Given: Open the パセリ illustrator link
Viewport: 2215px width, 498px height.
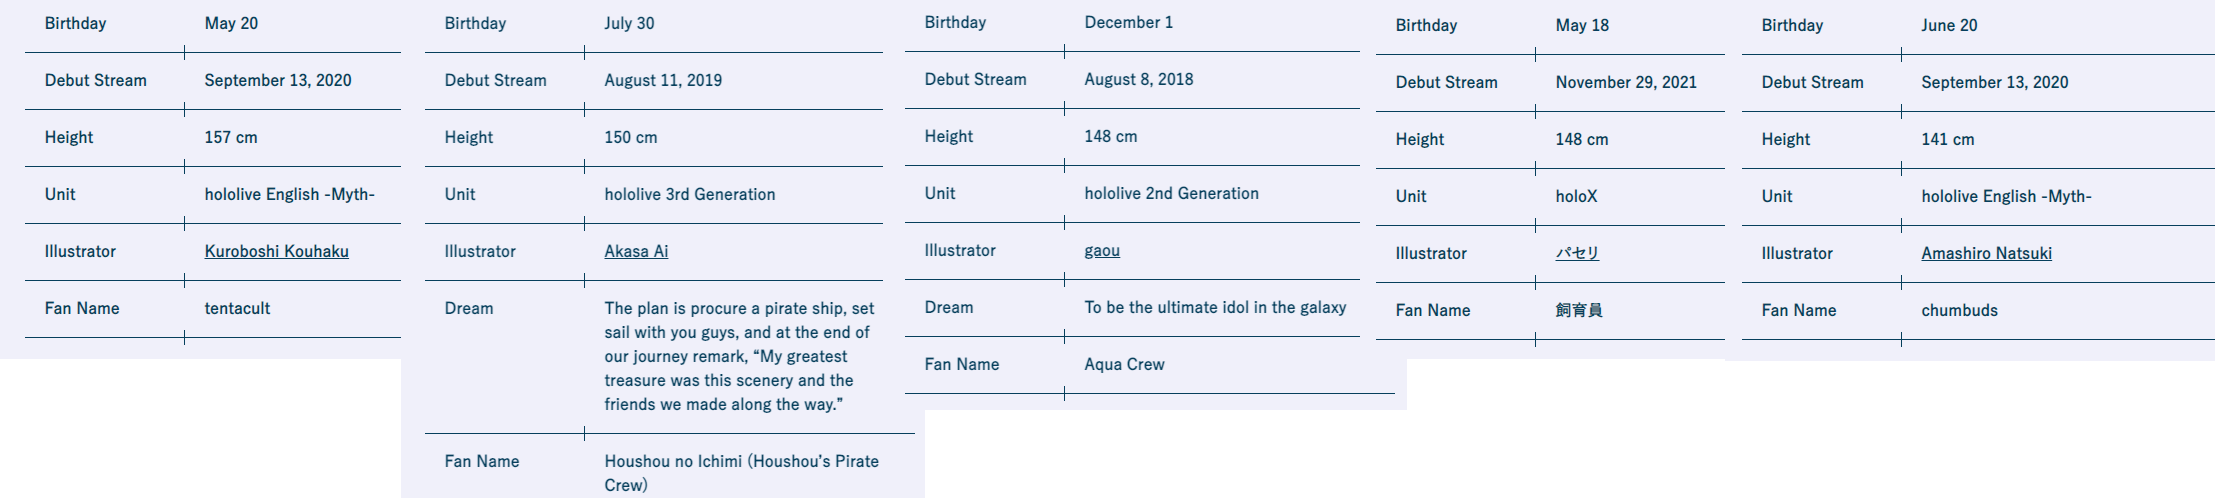Looking at the screenshot, I should pos(1577,253).
